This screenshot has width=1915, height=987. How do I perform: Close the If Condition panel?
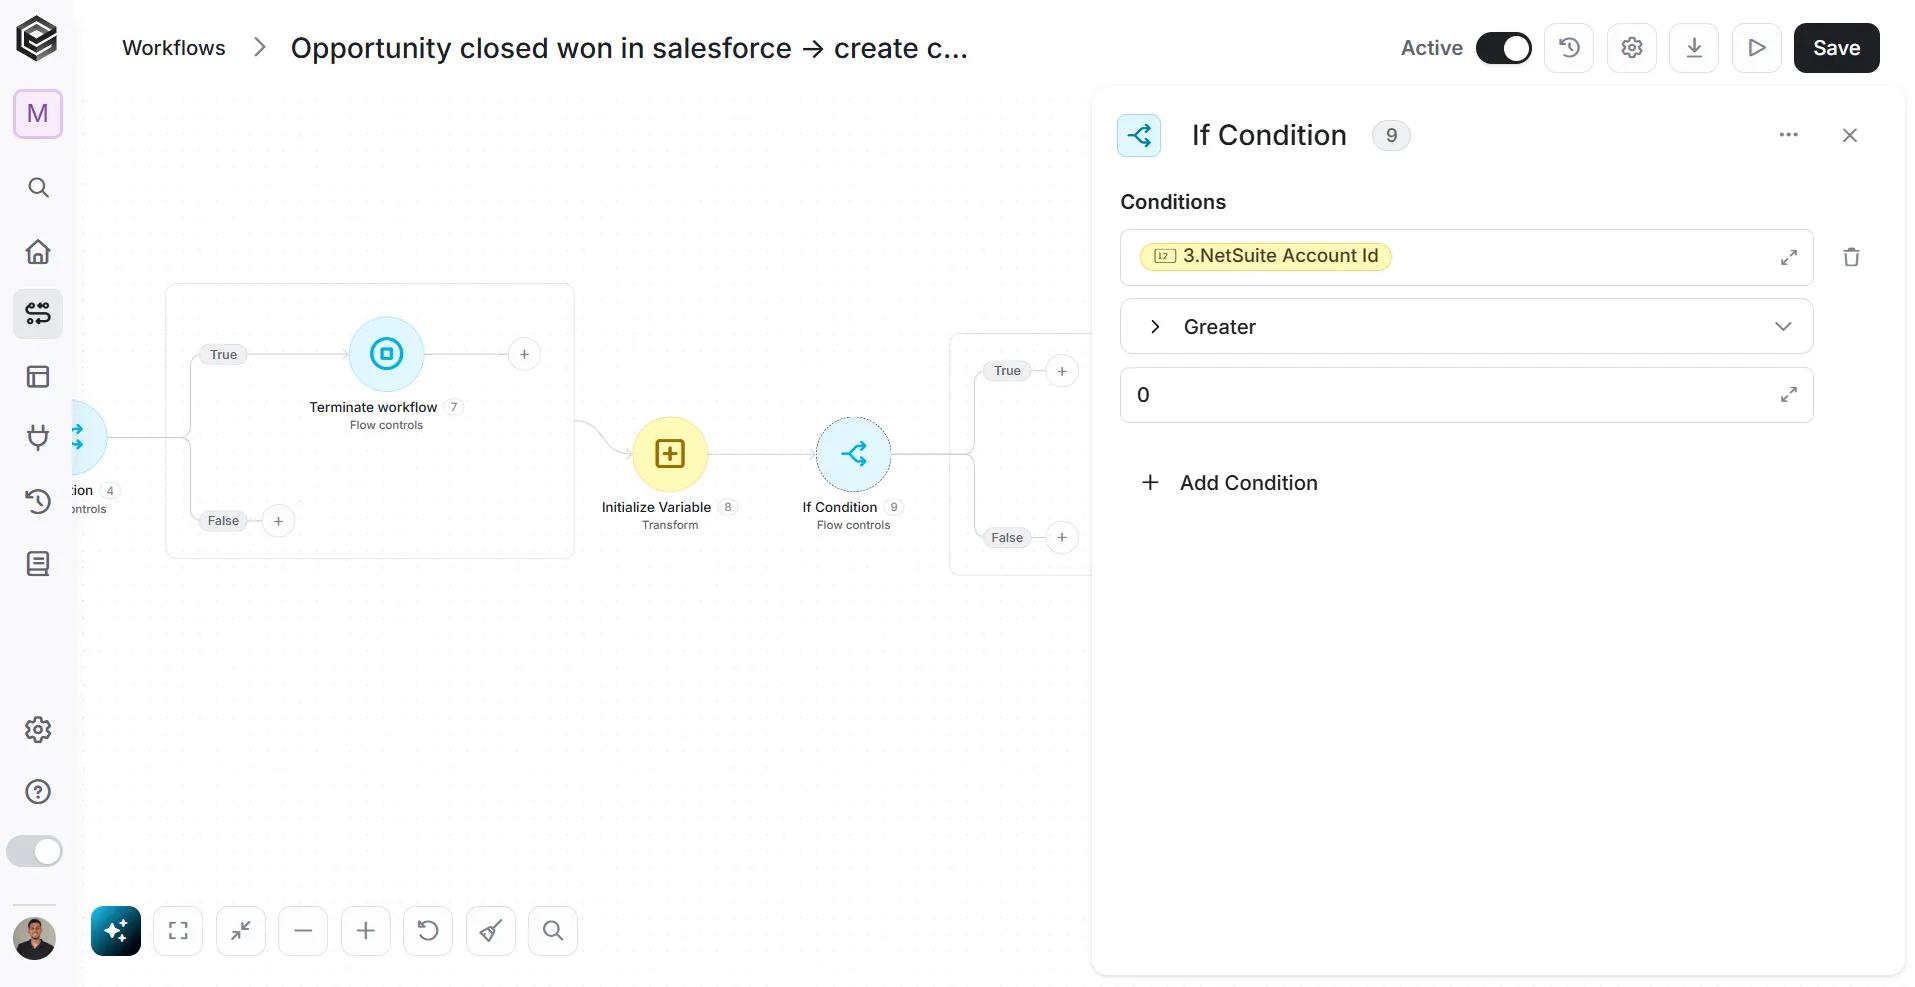(1850, 135)
